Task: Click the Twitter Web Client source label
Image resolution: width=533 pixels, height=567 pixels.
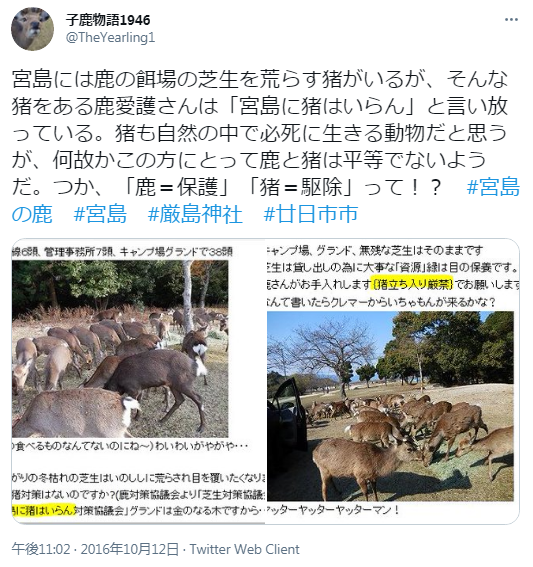Action: (x=245, y=549)
